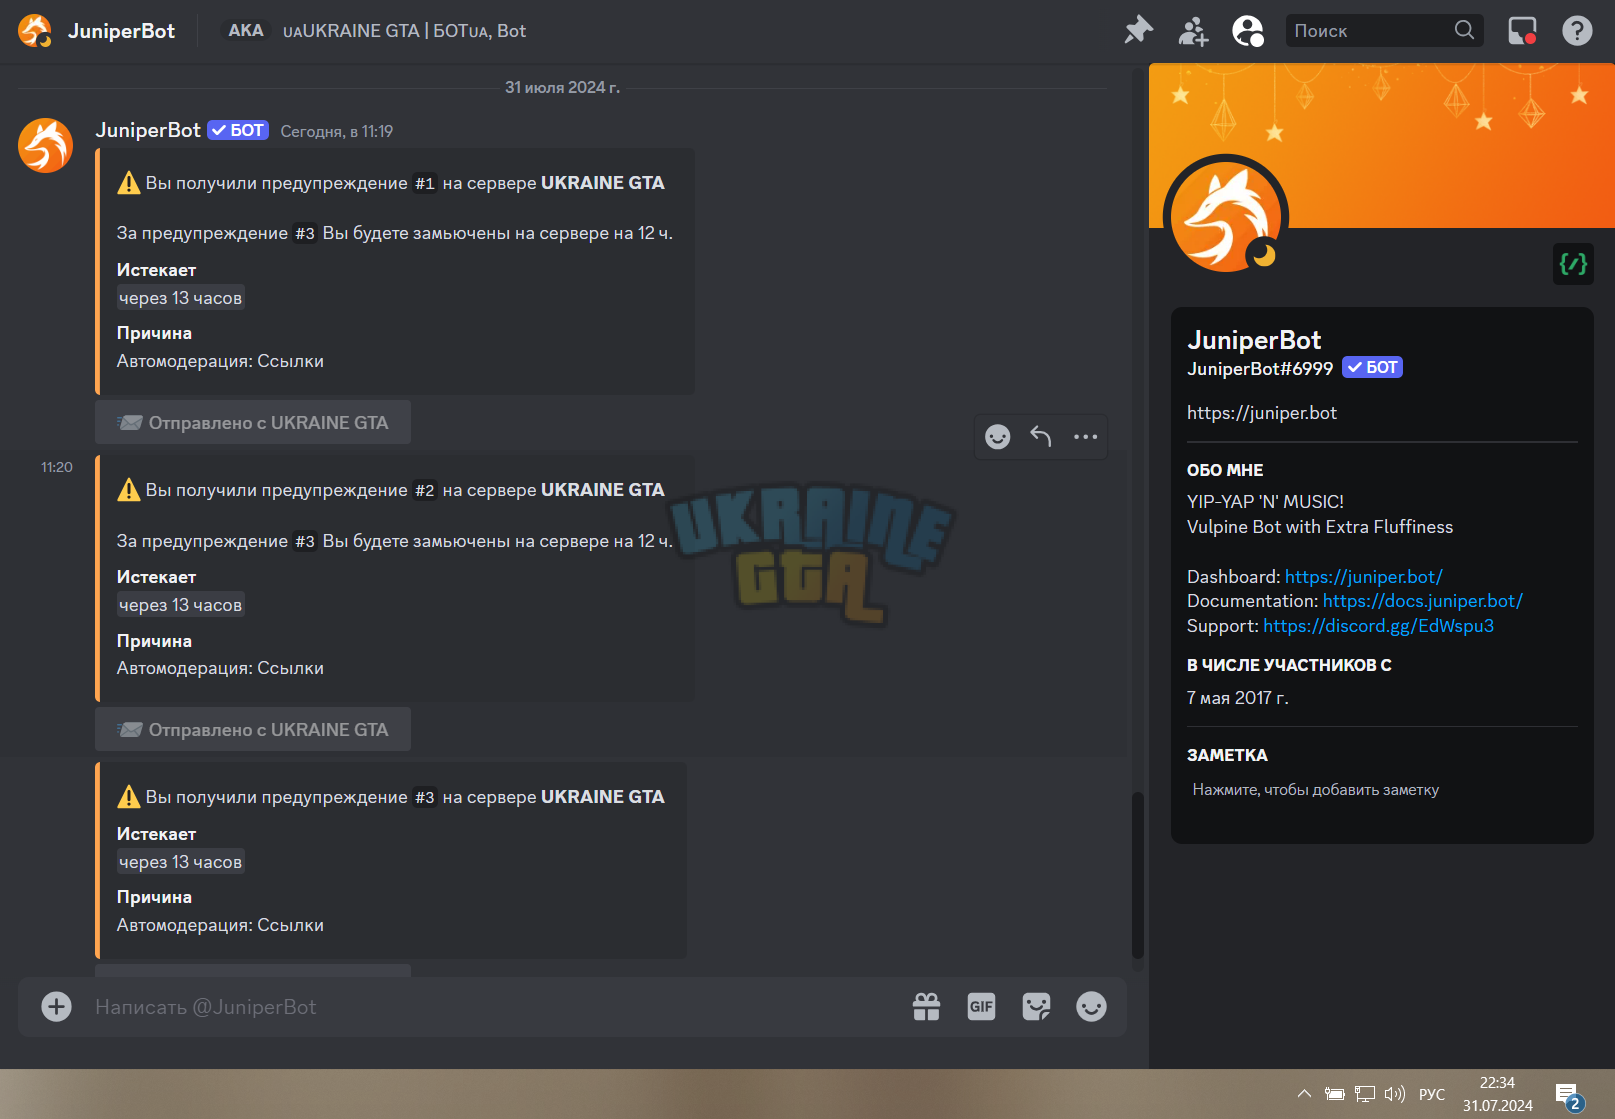Open the https://discord.gg/EdWspu3 support link
The width and height of the screenshot is (1615, 1119).
click(1378, 626)
